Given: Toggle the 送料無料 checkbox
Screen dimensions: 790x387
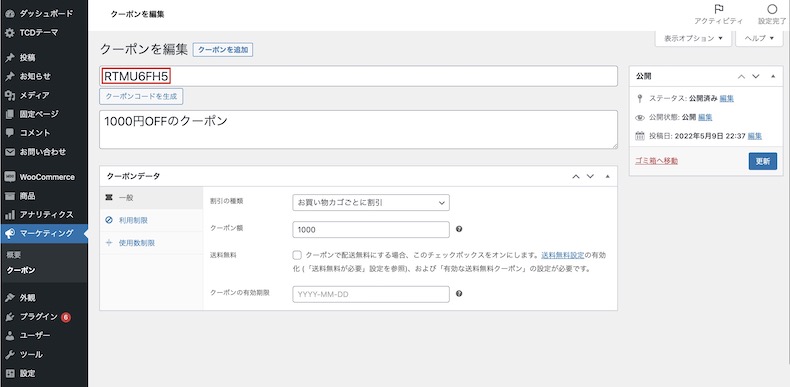Looking at the screenshot, I should click(297, 255).
